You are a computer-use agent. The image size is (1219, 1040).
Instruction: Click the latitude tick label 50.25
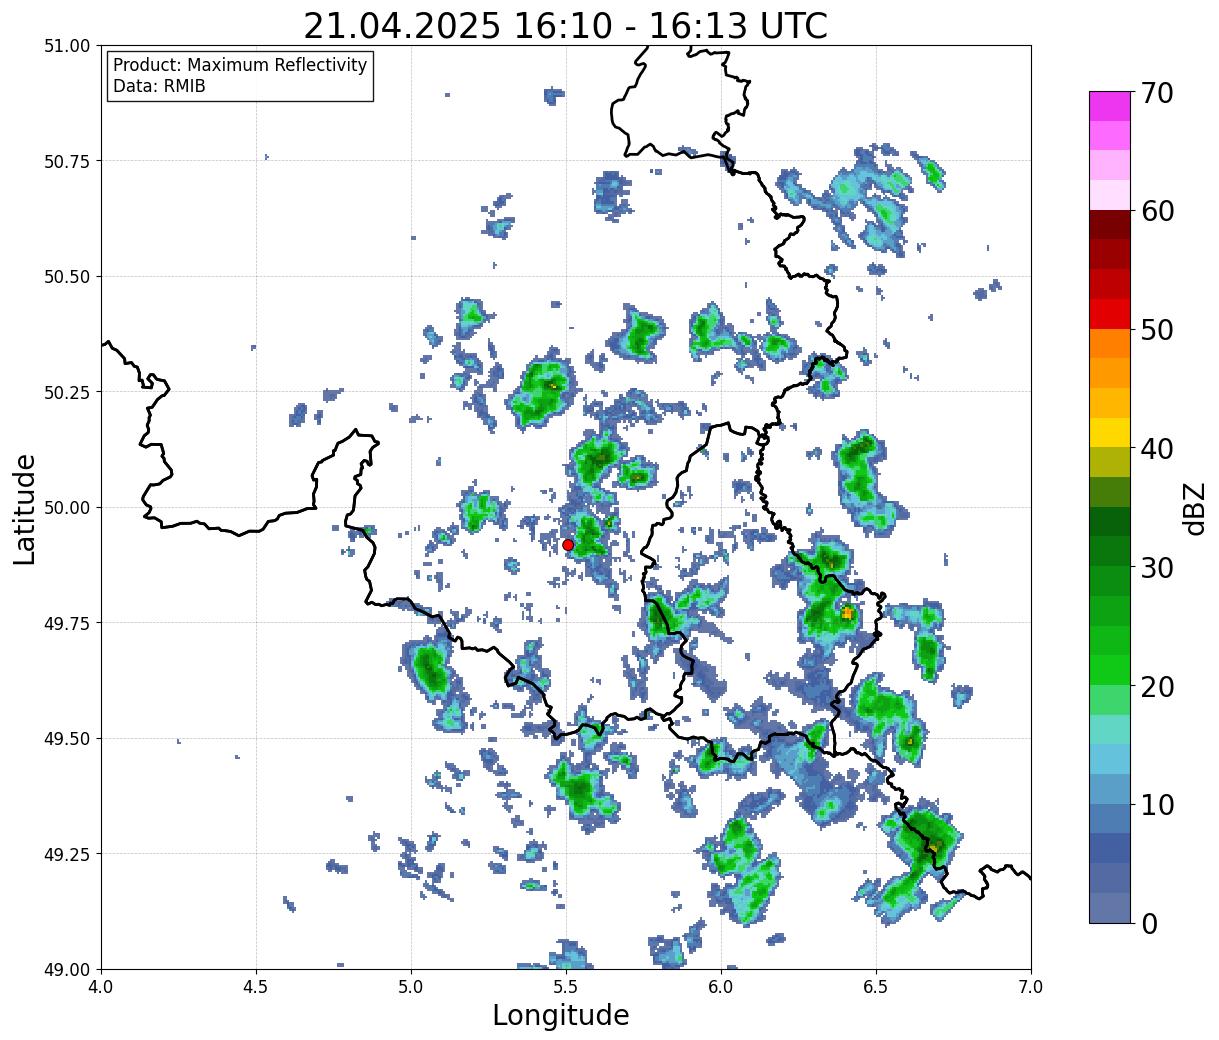(x=67, y=392)
